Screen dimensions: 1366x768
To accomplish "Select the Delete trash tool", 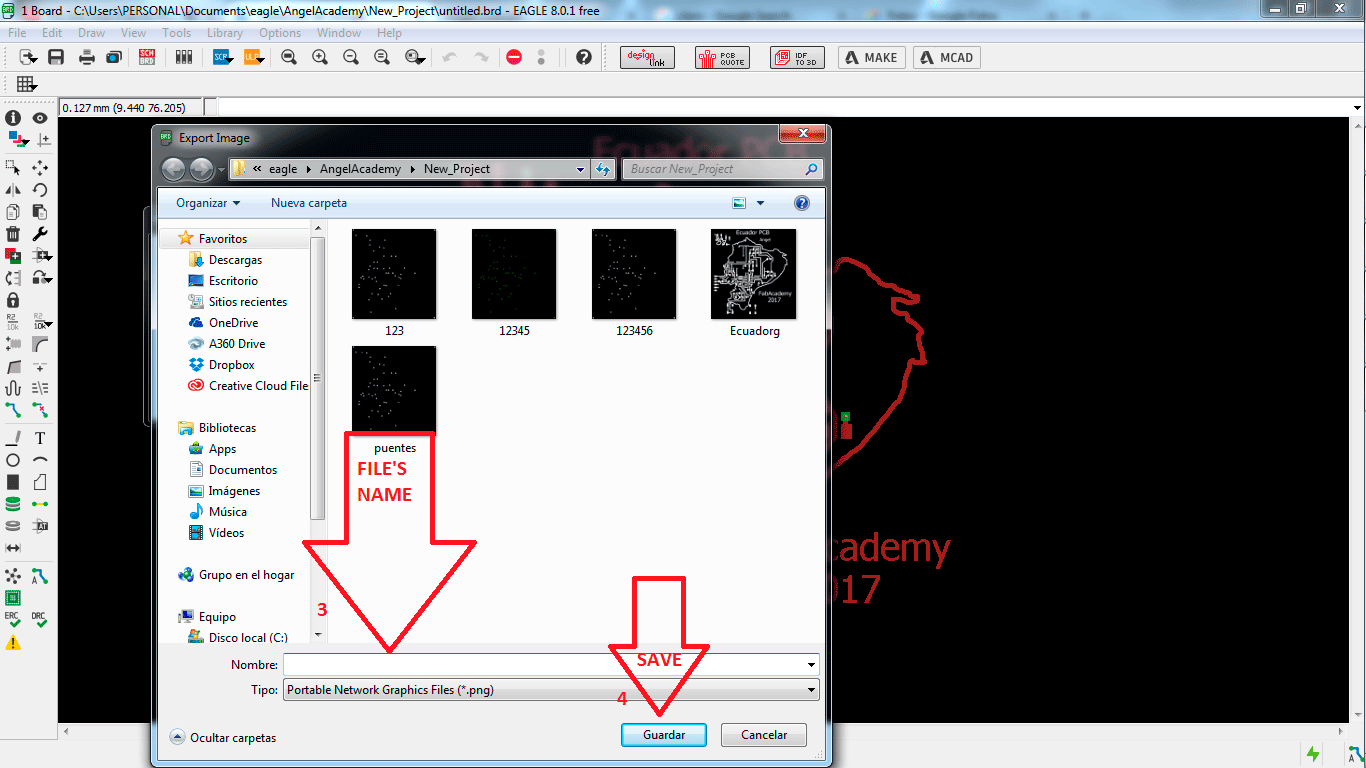I will pyautogui.click(x=13, y=234).
